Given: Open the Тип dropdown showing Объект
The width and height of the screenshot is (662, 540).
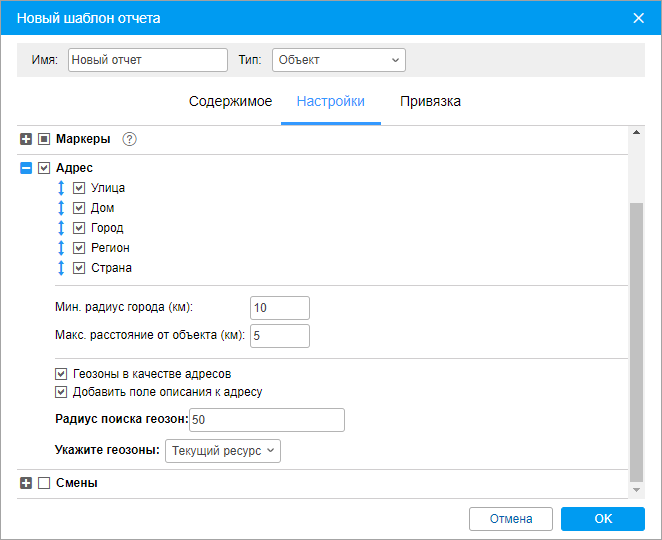Looking at the screenshot, I should click(x=338, y=60).
